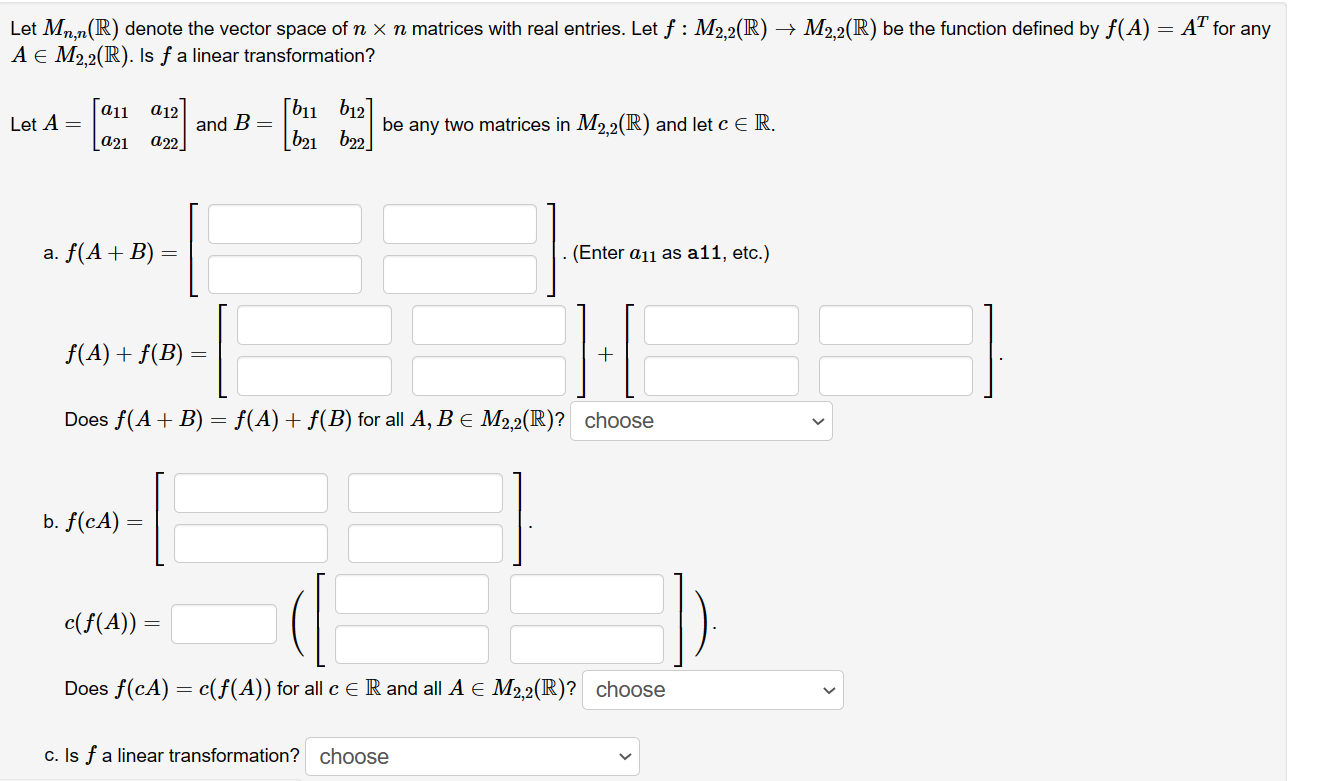Screen dimensions: 1321x781
Task: Select the top-left box of the f(B) matrix
Action: [x=721, y=324]
